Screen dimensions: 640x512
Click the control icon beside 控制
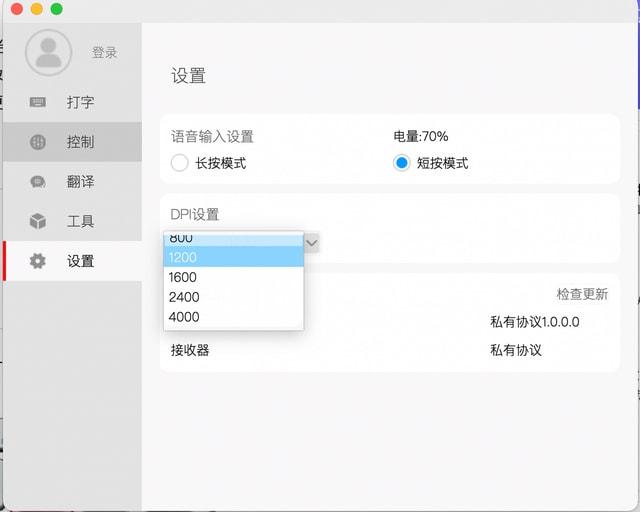[38, 142]
